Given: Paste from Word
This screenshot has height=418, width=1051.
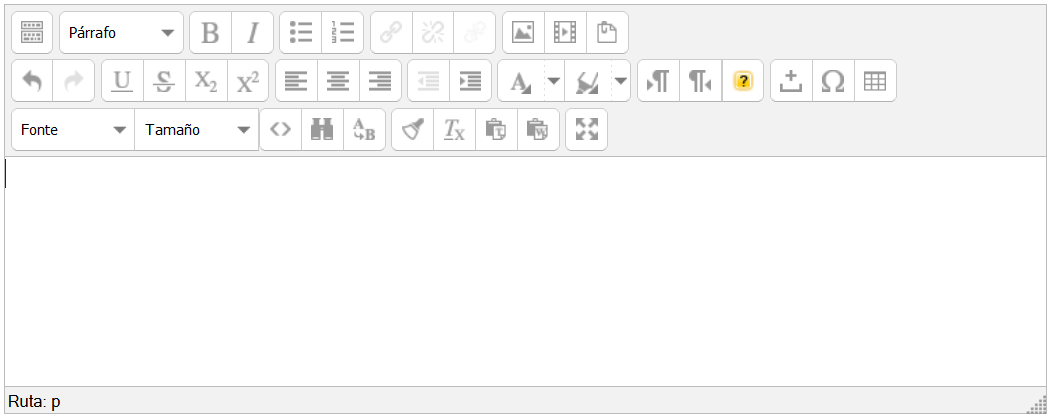Looking at the screenshot, I should (x=538, y=130).
